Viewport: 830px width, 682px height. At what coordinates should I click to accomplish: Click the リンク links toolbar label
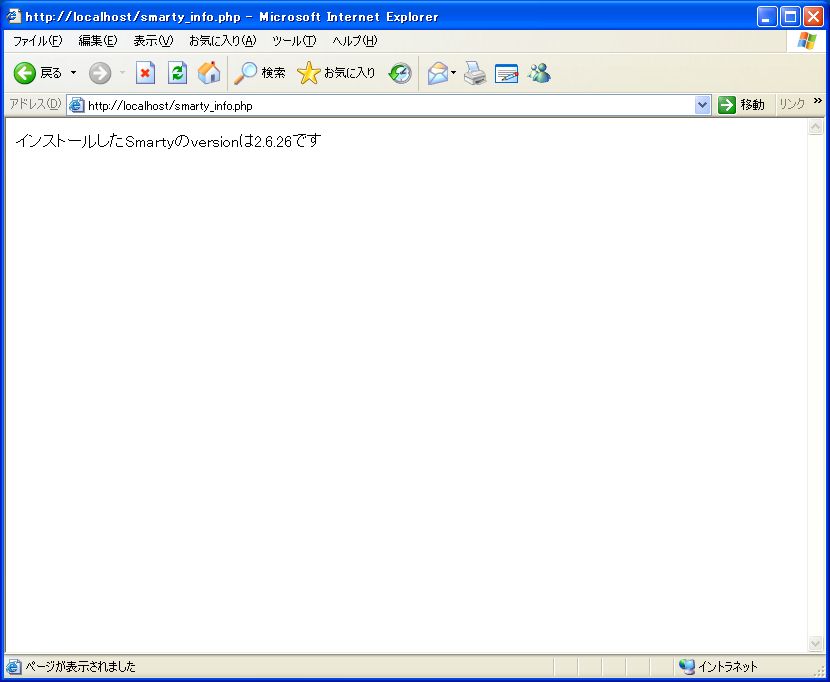[x=792, y=104]
